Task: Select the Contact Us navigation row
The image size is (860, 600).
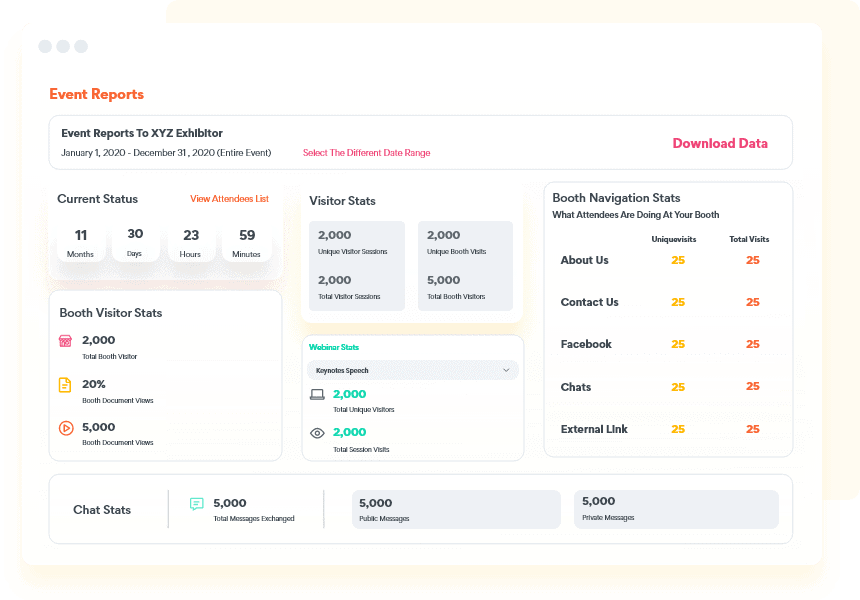Action: click(x=590, y=302)
